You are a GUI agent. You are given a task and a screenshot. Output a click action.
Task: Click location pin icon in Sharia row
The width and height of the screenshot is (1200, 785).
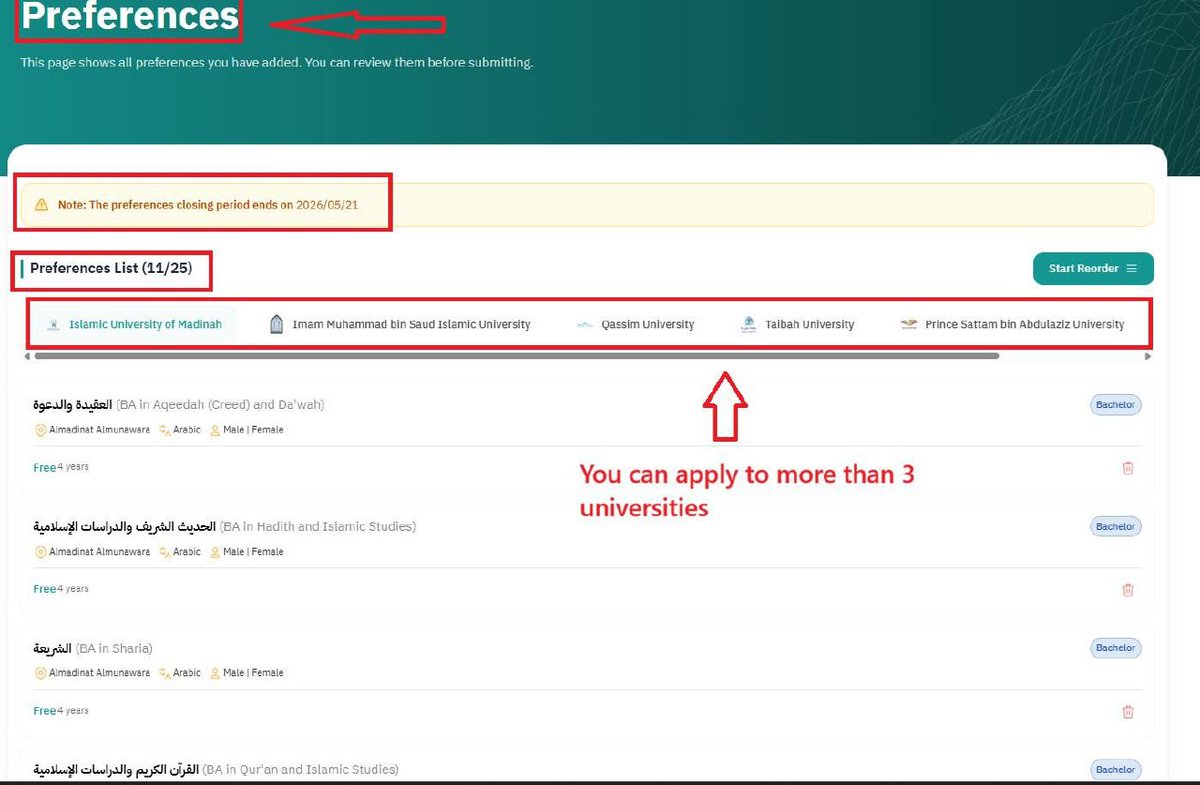point(41,673)
